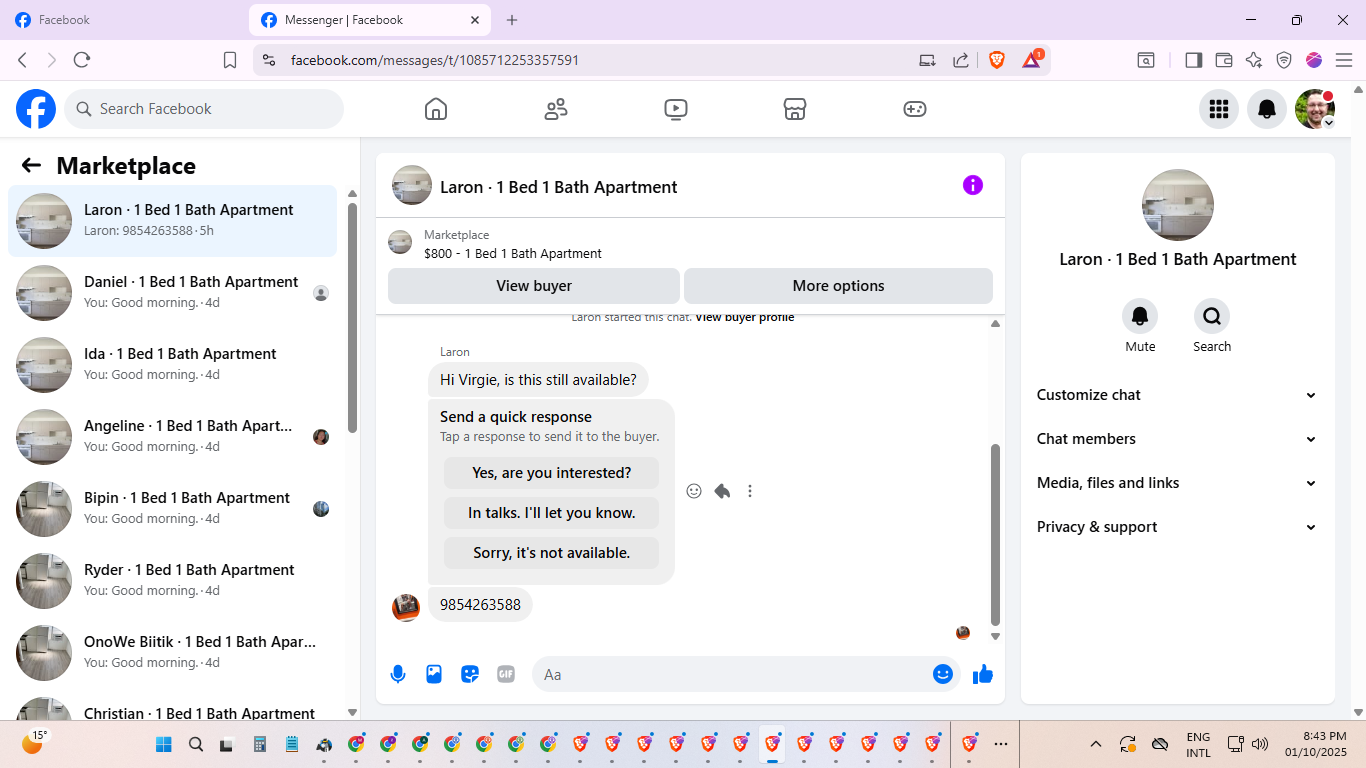Open the account profile dropdown

[1315, 109]
